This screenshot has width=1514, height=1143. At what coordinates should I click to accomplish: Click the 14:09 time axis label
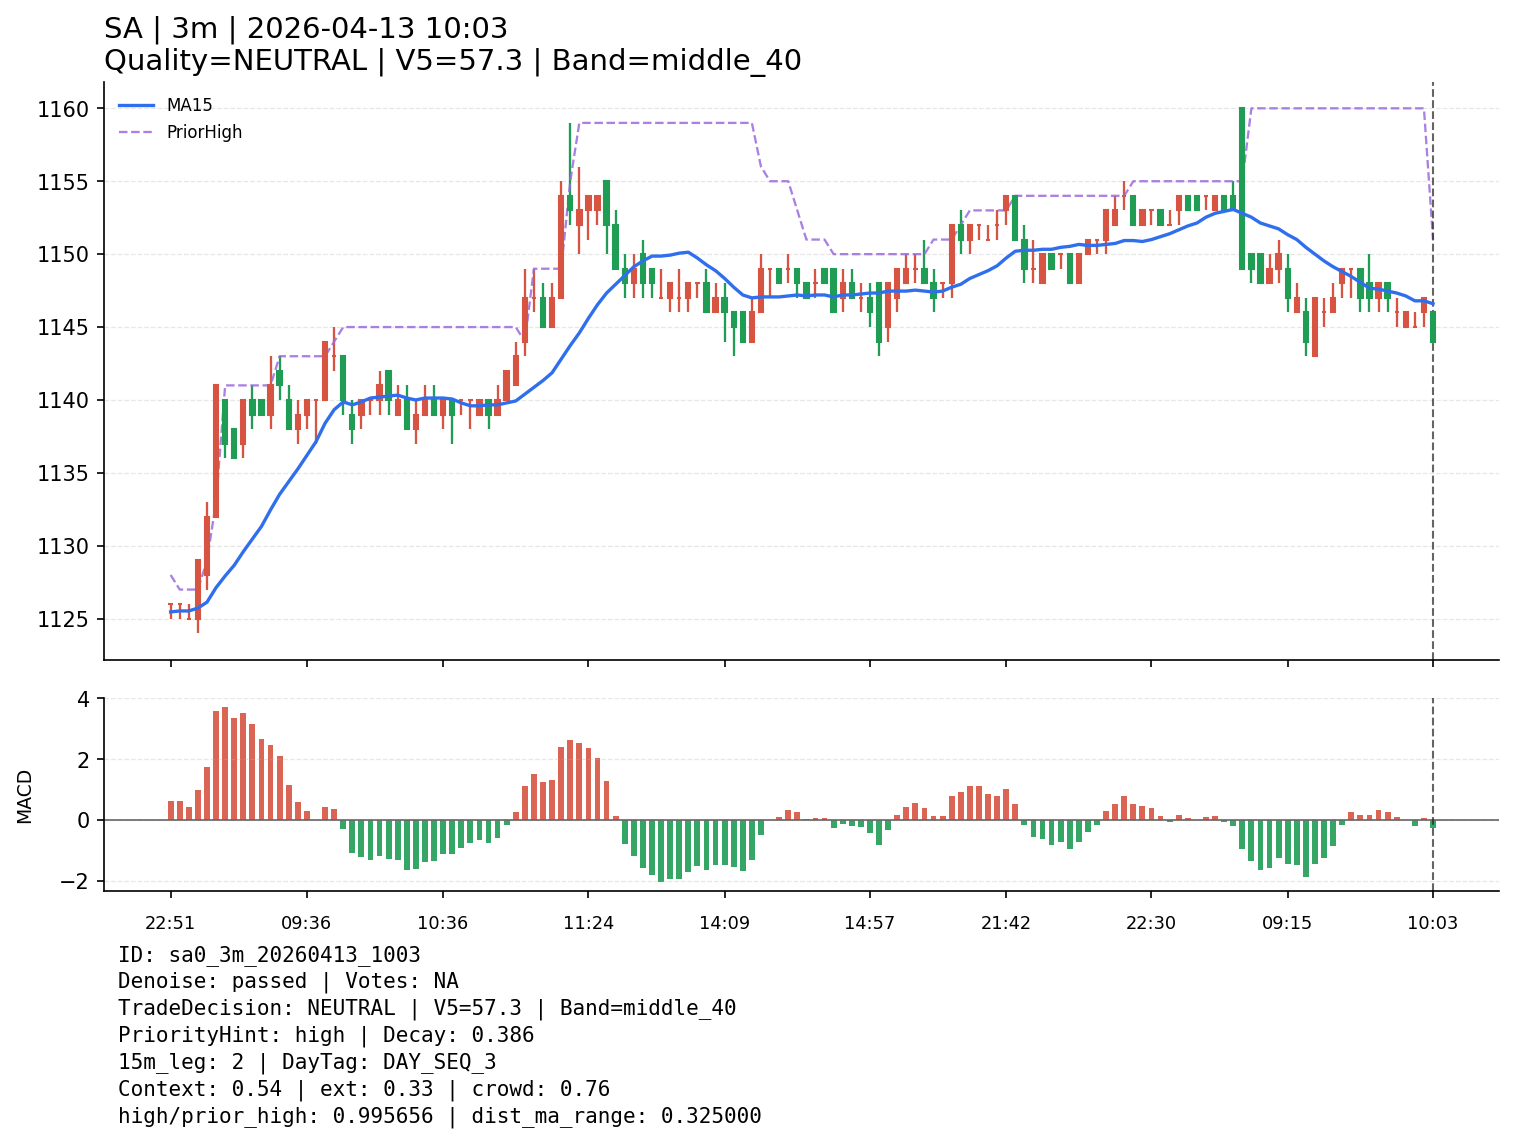(724, 923)
